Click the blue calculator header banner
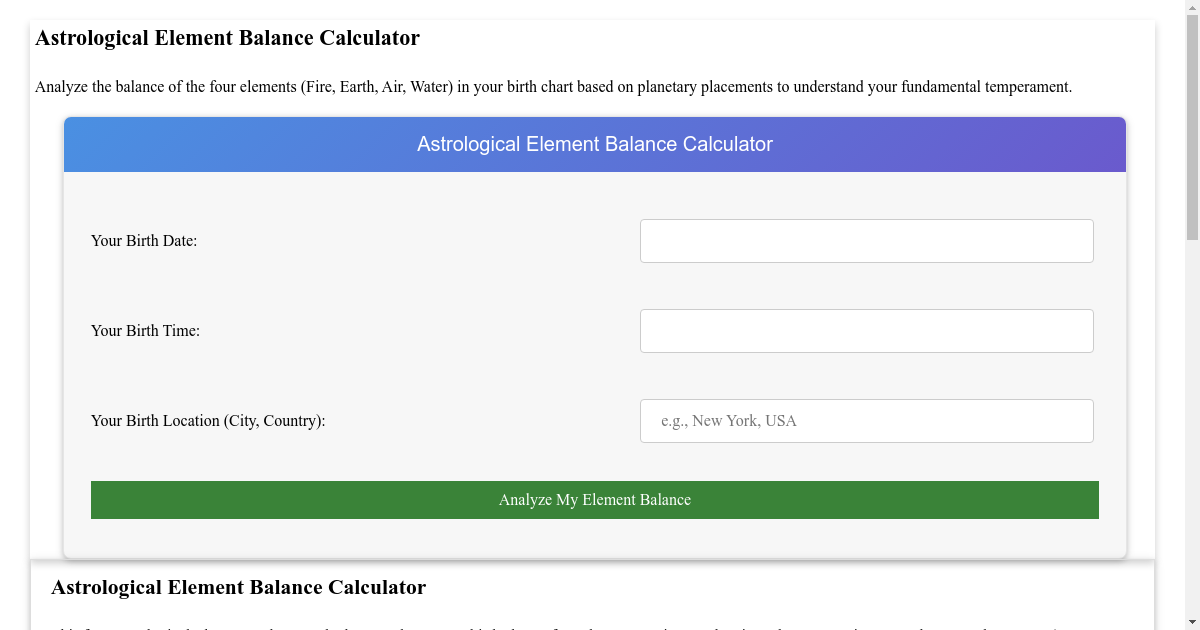This screenshot has height=630, width=1200. click(595, 144)
